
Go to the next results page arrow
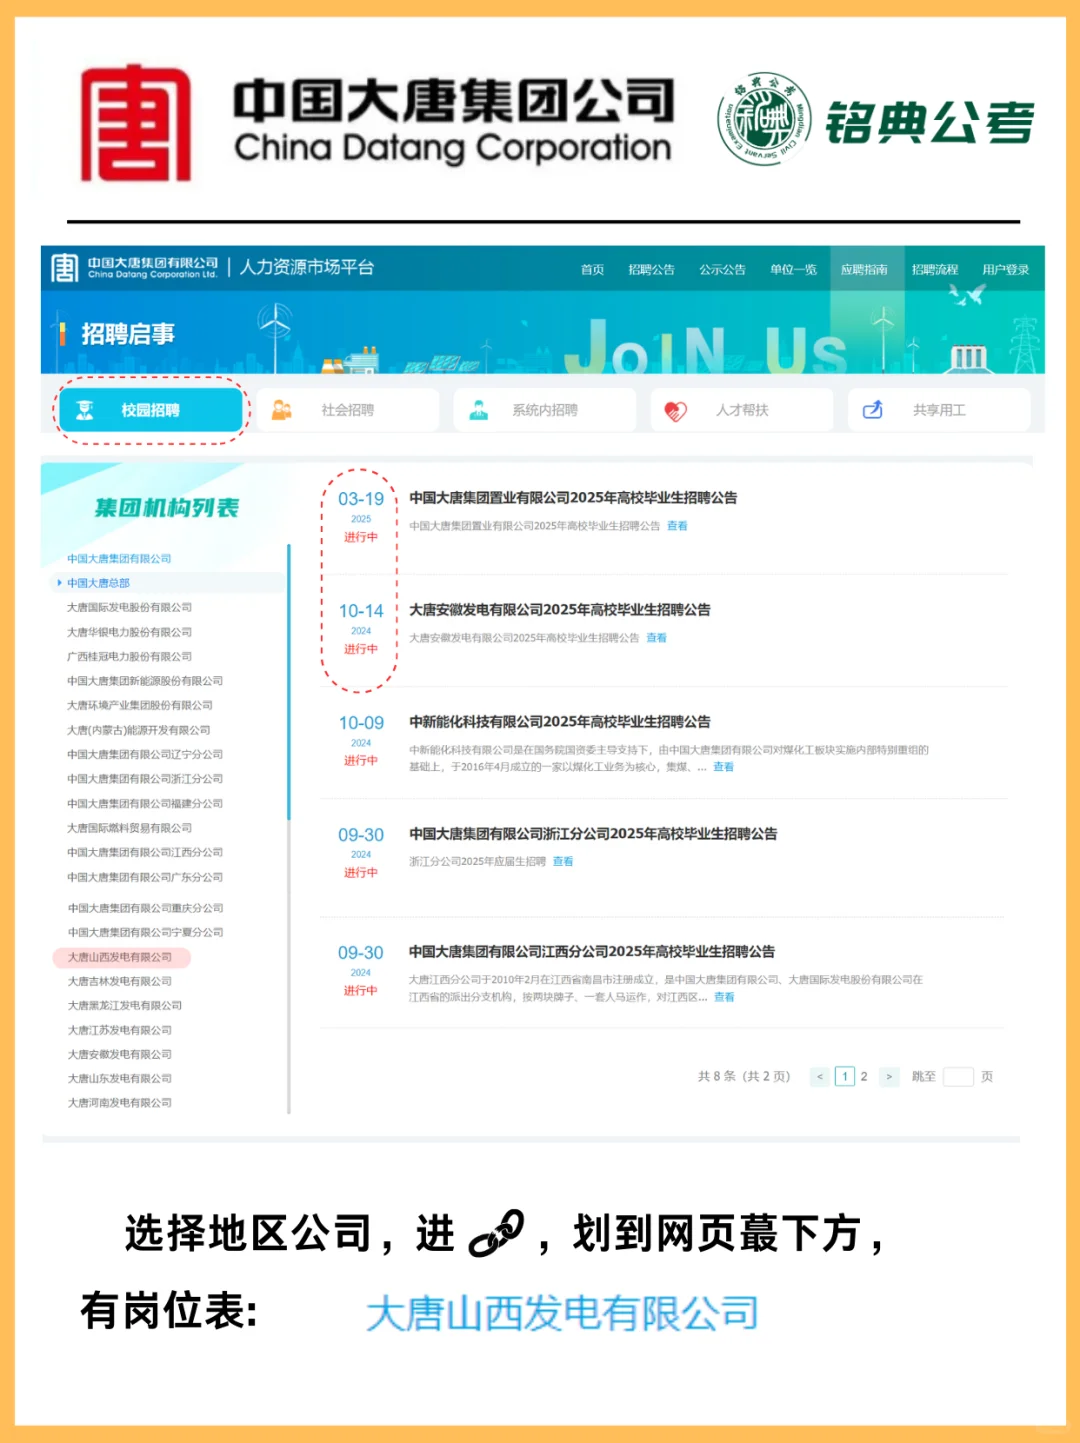(x=889, y=1077)
